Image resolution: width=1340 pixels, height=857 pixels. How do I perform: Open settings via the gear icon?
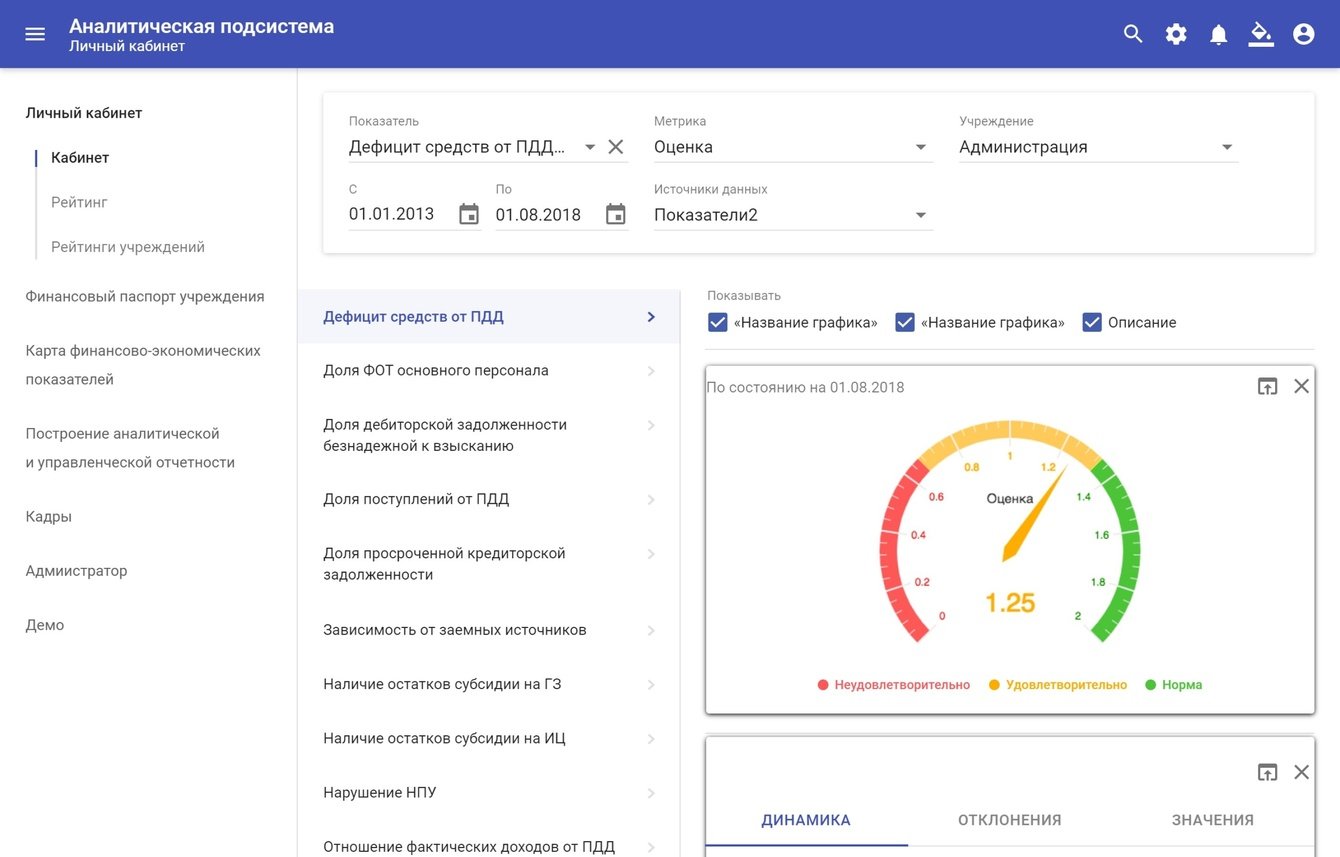[x=1176, y=34]
